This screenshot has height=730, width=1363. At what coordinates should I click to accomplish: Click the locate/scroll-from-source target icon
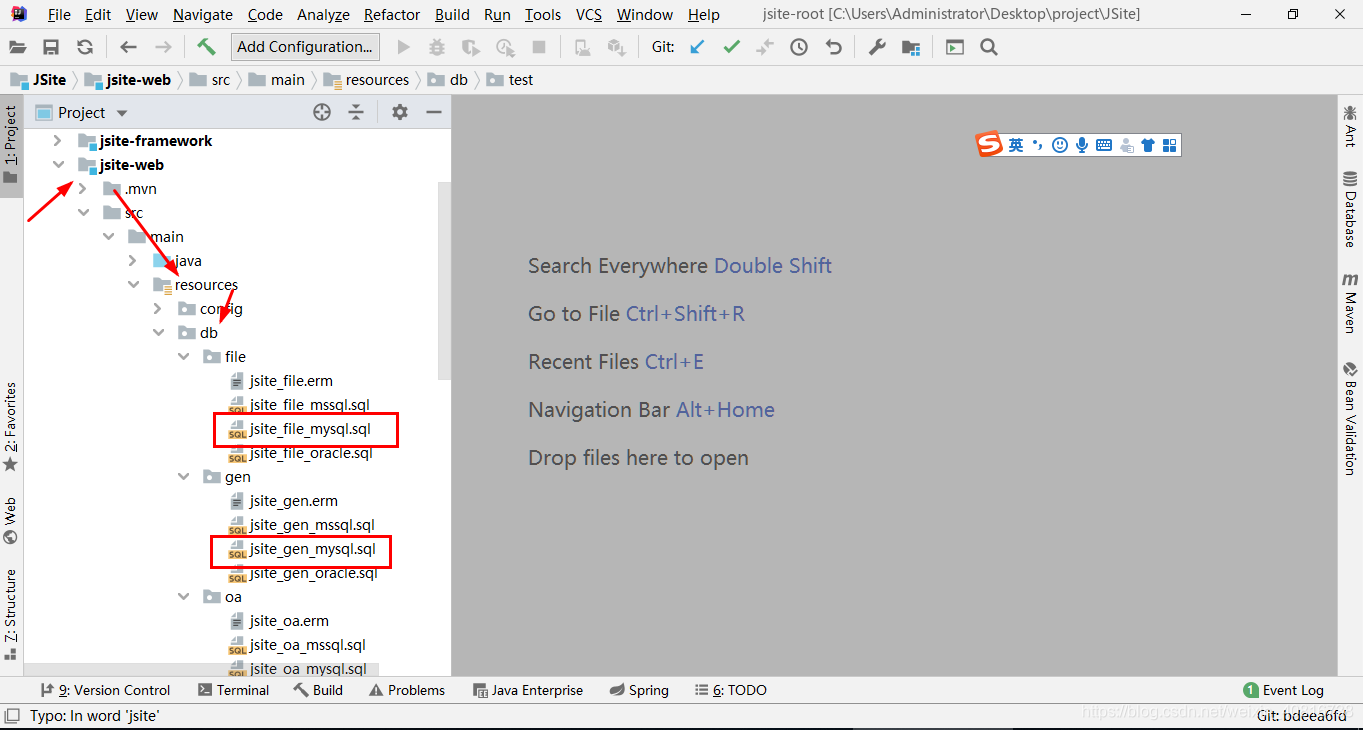pyautogui.click(x=322, y=112)
